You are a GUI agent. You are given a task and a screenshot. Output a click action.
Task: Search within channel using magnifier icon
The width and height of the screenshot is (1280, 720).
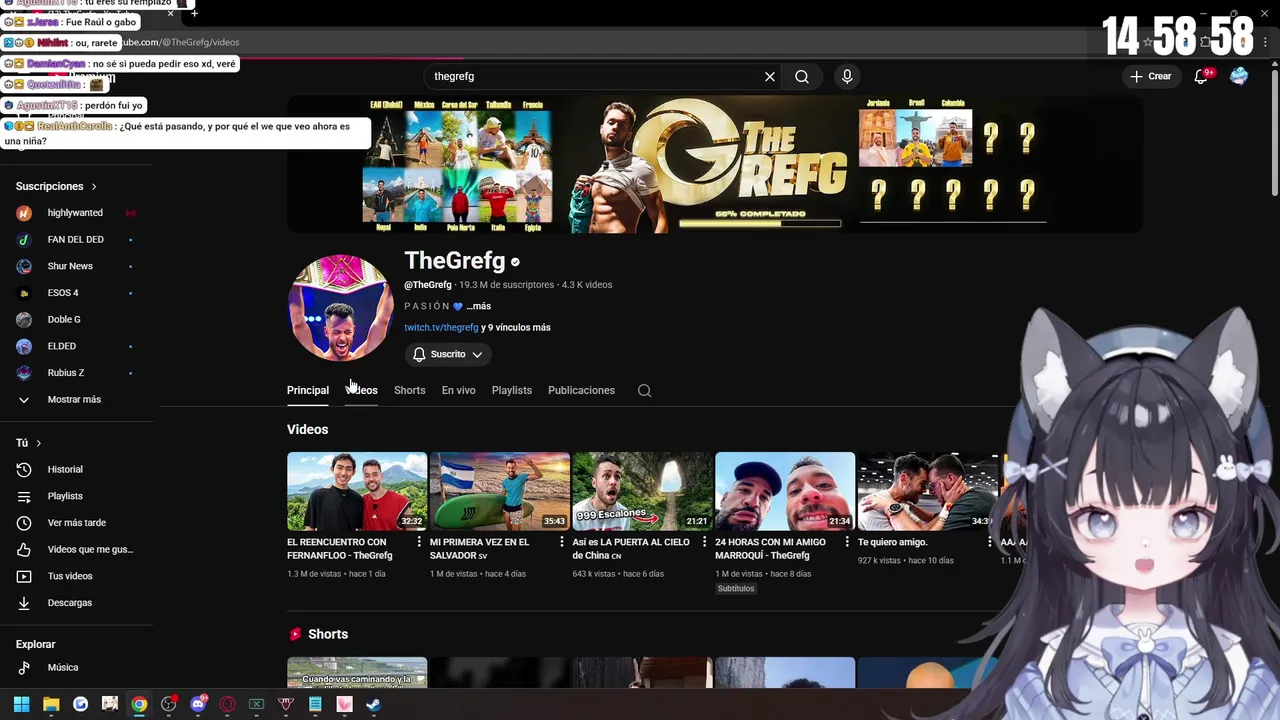pos(645,391)
